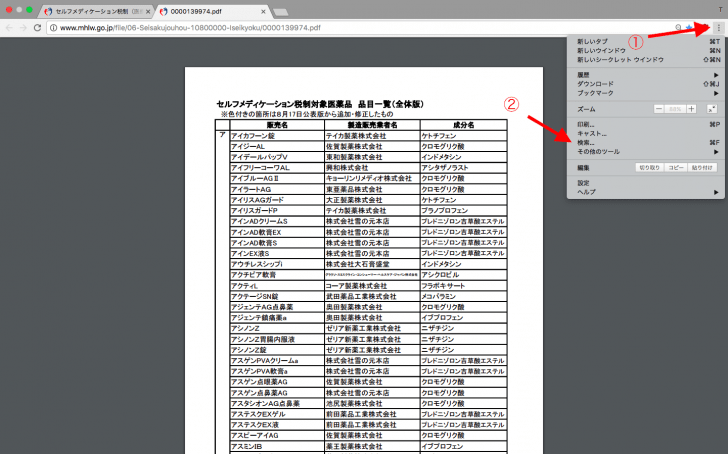Click the アシノンZ胃腸内服液 cell
Screen dimensions: 728x454
tap(277, 339)
